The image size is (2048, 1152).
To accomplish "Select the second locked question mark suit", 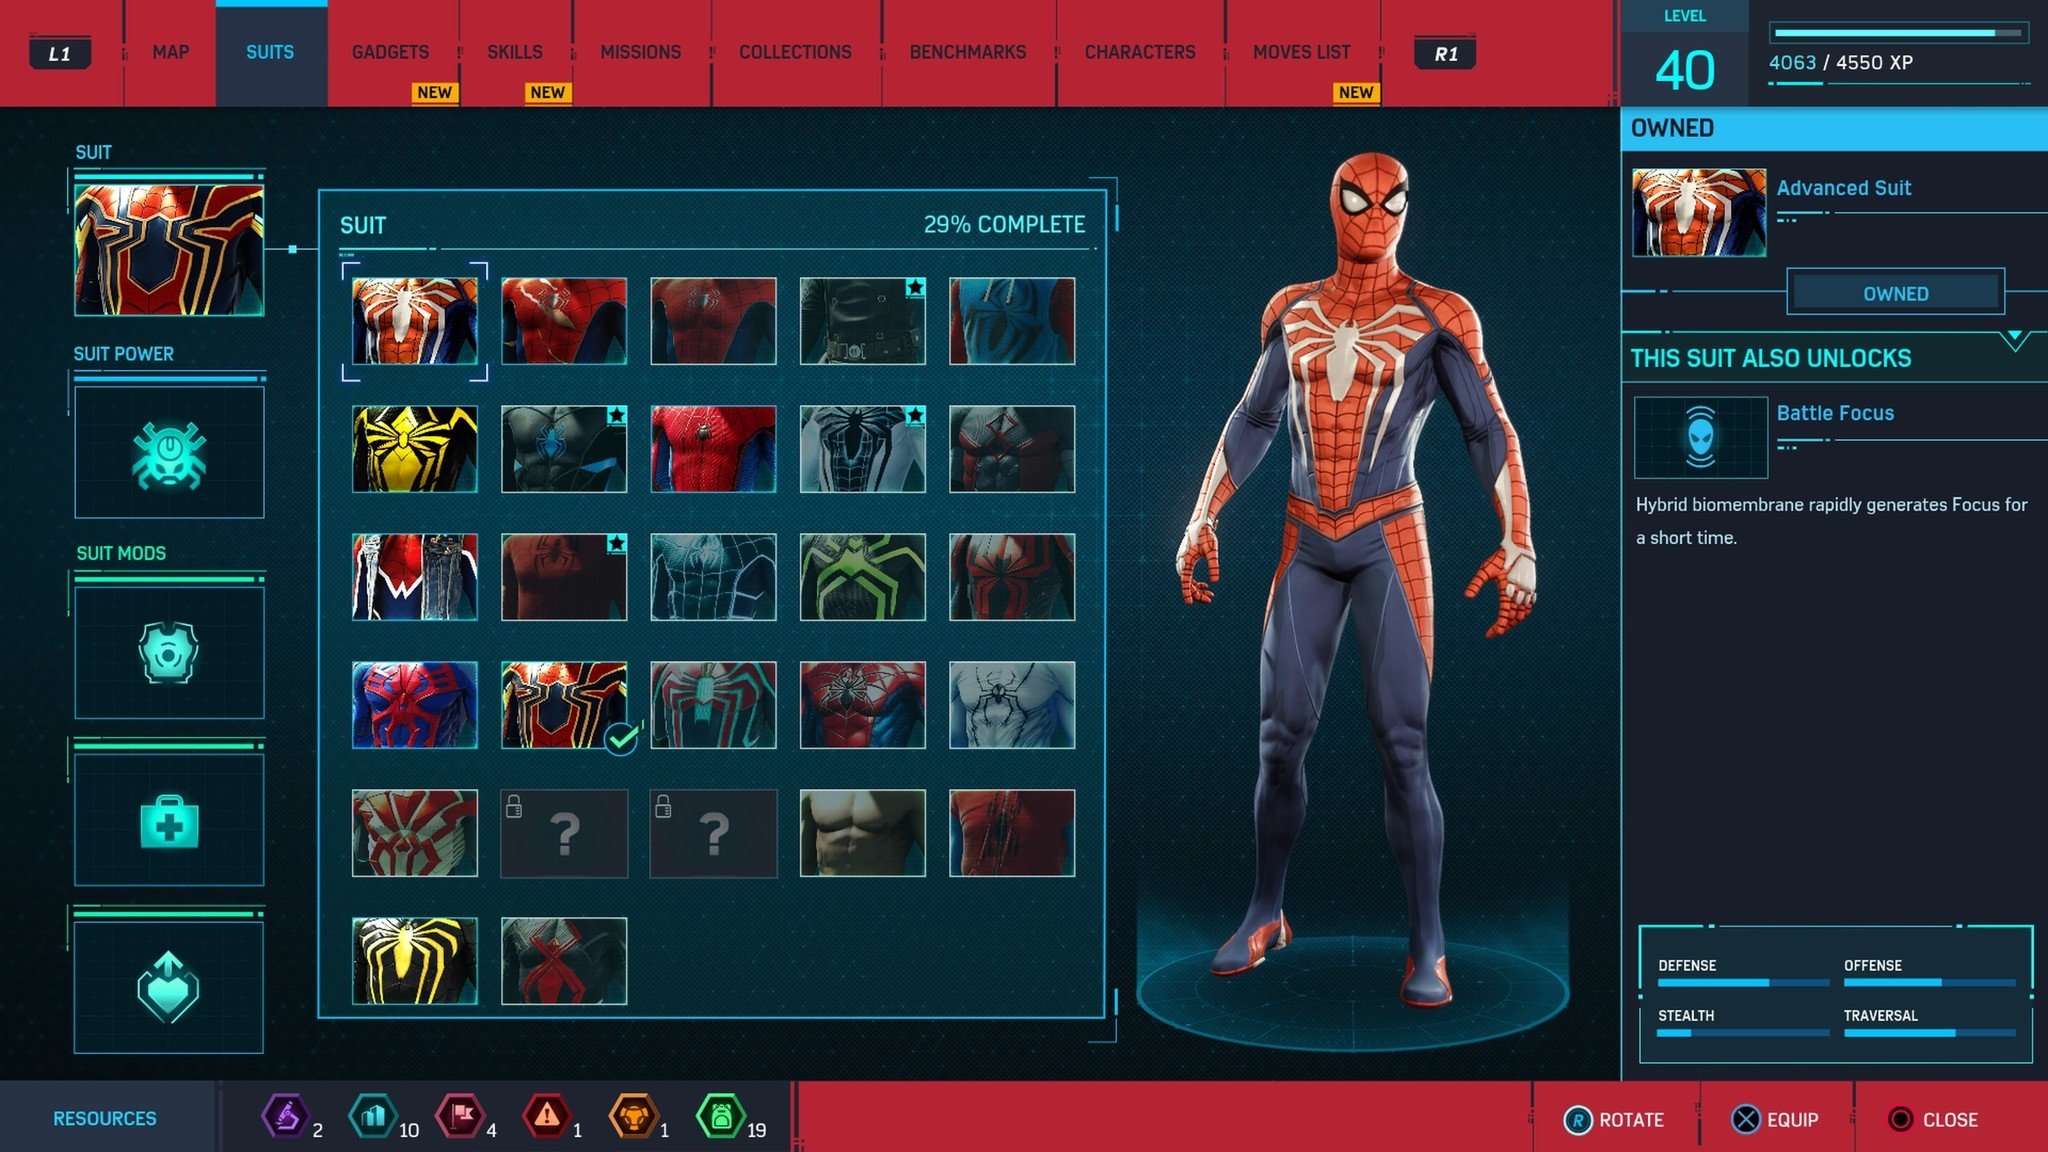I will (x=713, y=833).
